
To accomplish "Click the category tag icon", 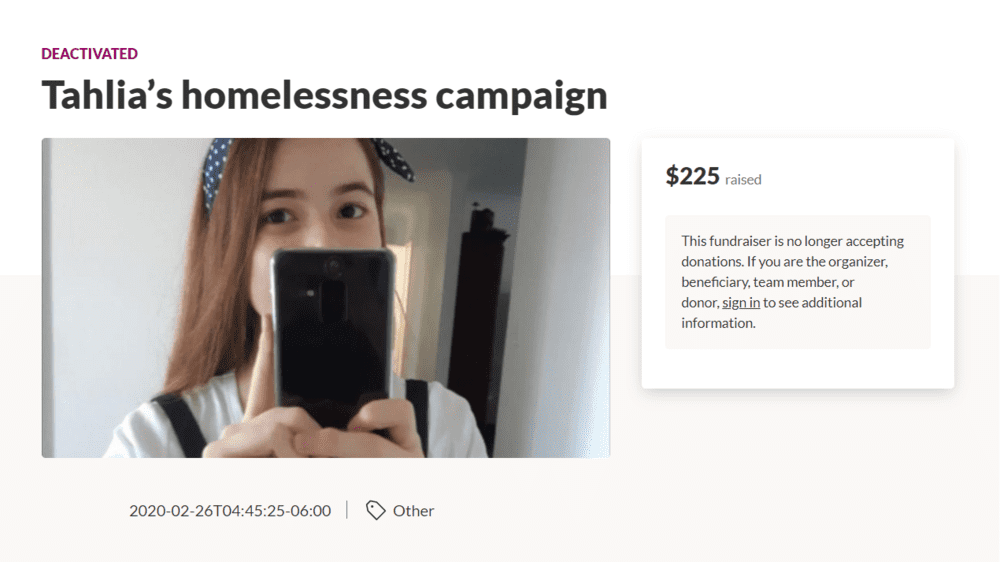I will pos(376,510).
